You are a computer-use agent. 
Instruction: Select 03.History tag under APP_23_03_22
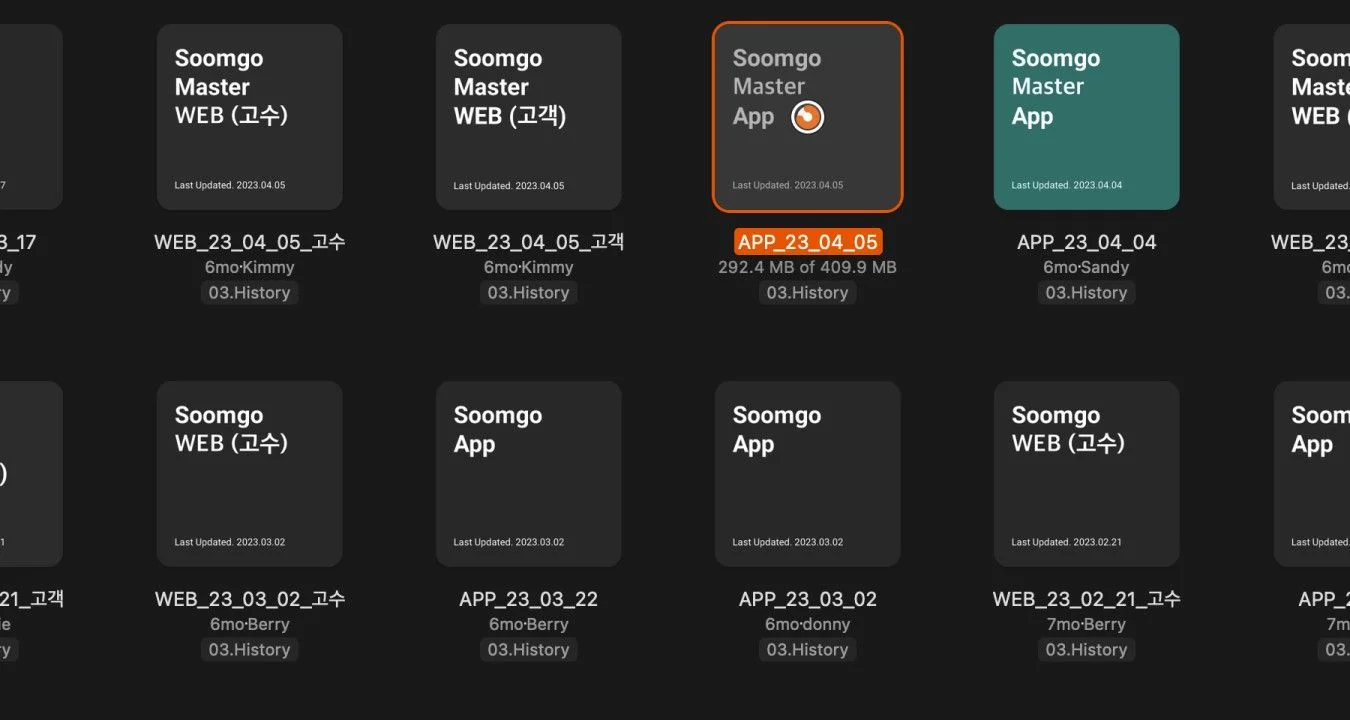point(528,650)
